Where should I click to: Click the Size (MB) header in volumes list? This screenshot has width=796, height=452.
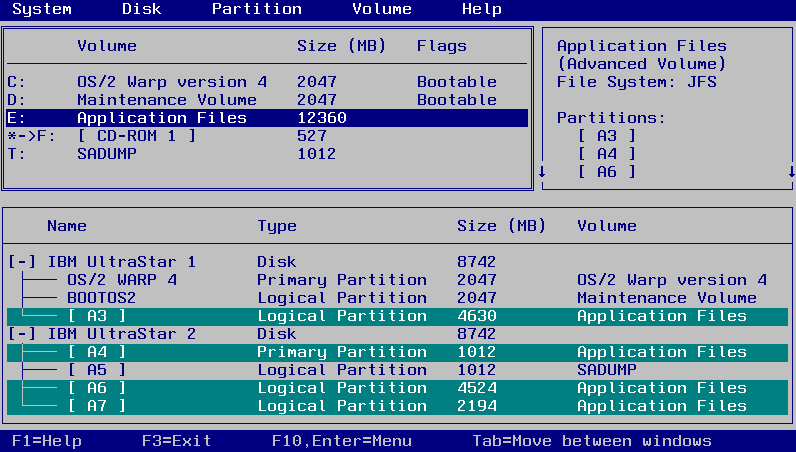[x=342, y=46]
